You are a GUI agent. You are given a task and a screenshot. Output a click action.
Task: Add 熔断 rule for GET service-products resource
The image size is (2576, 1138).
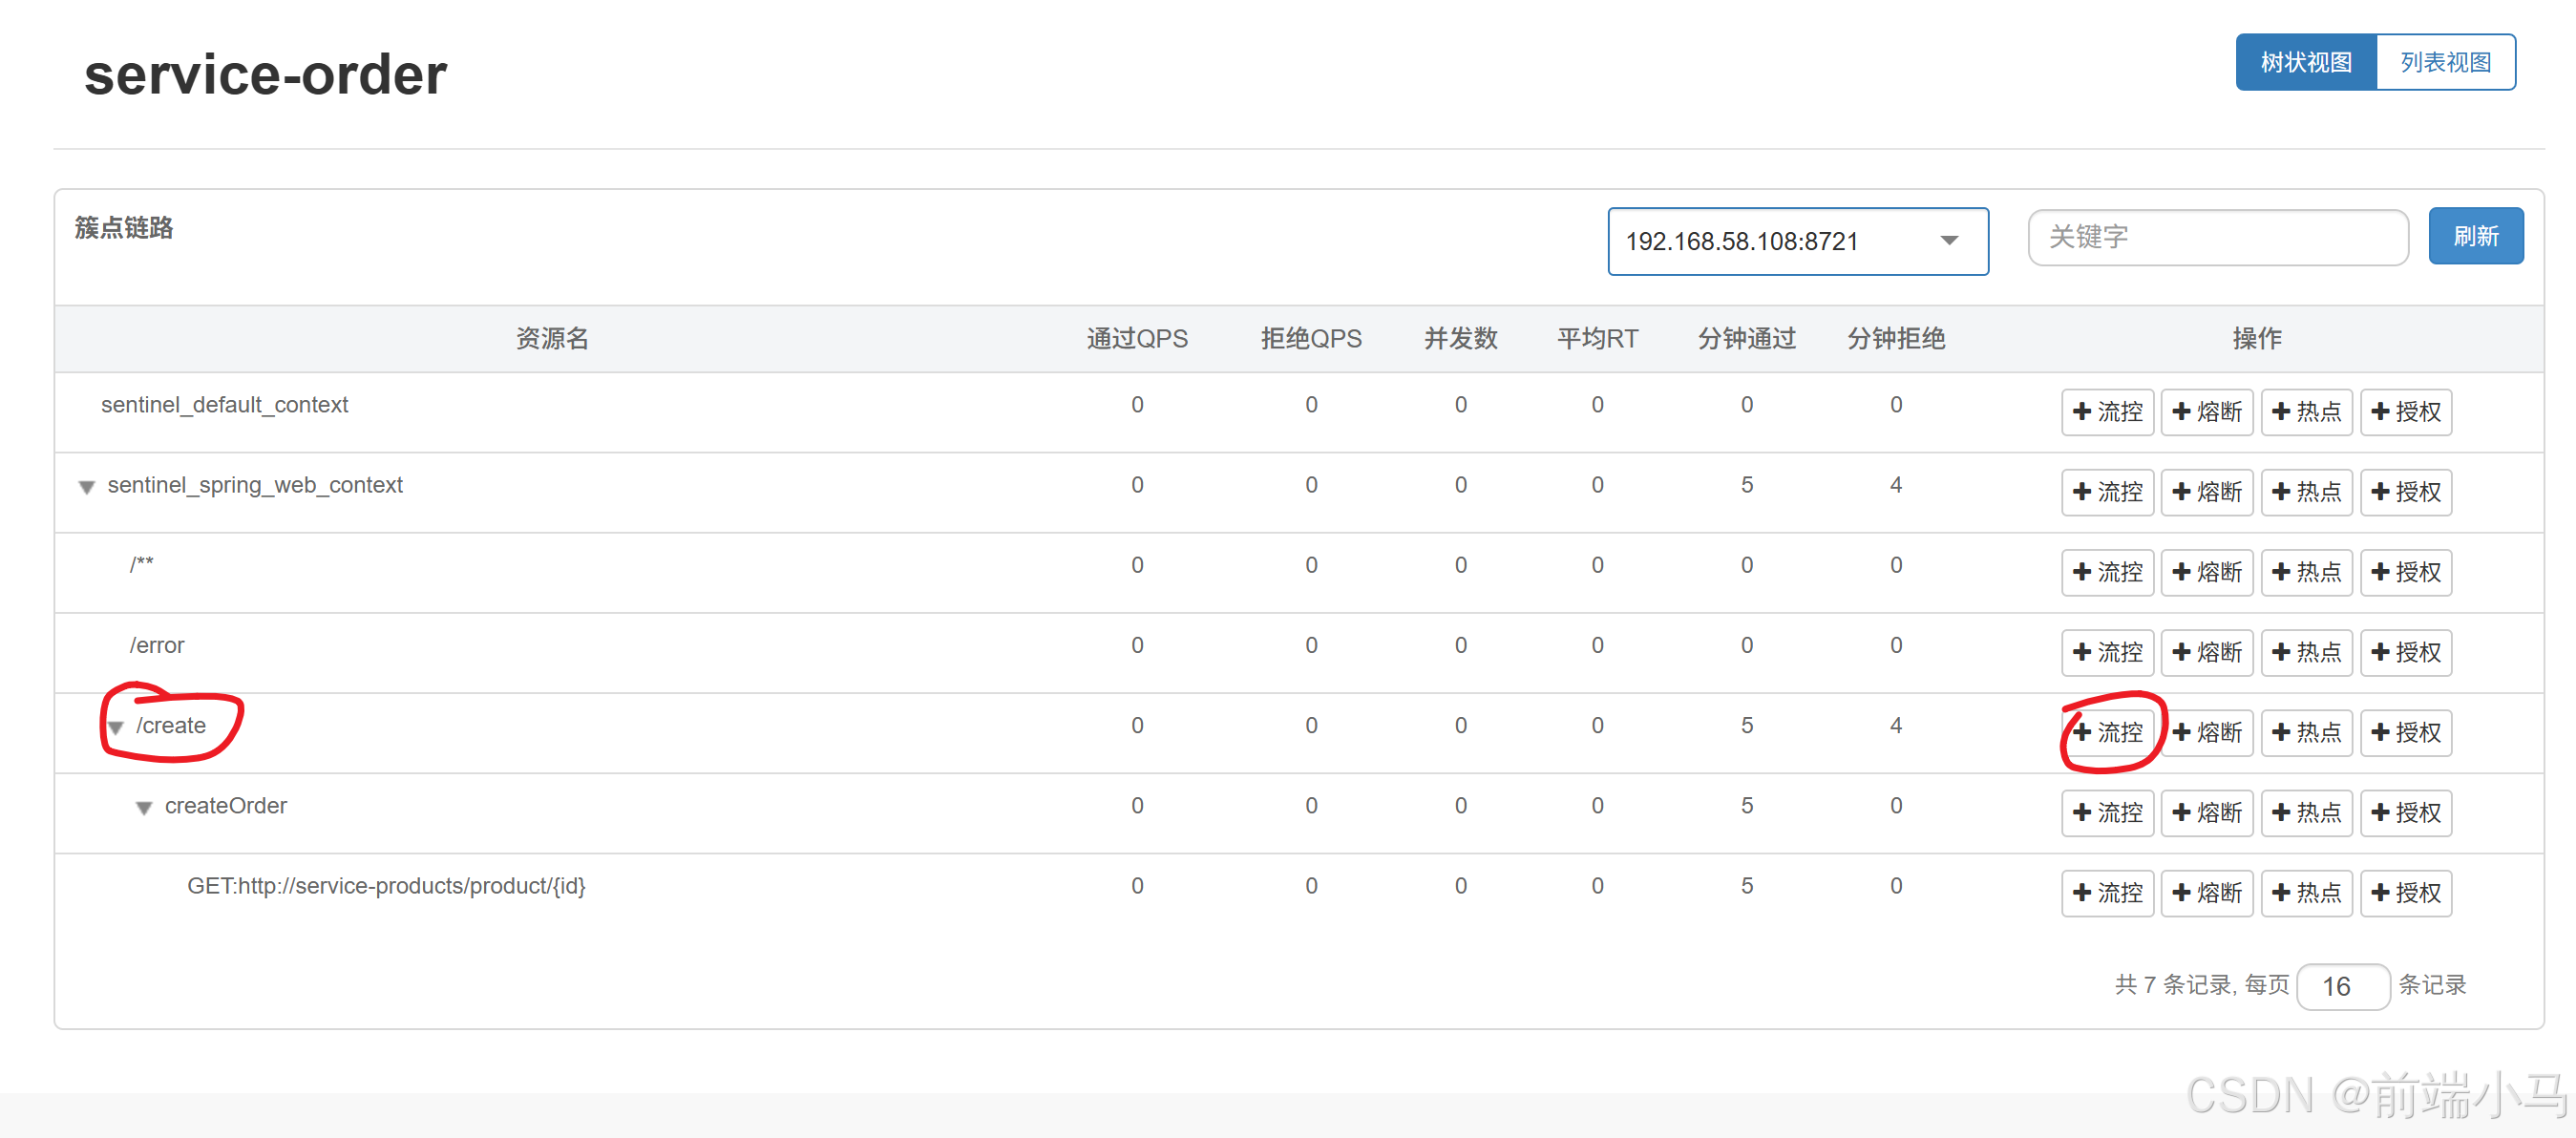2207,892
